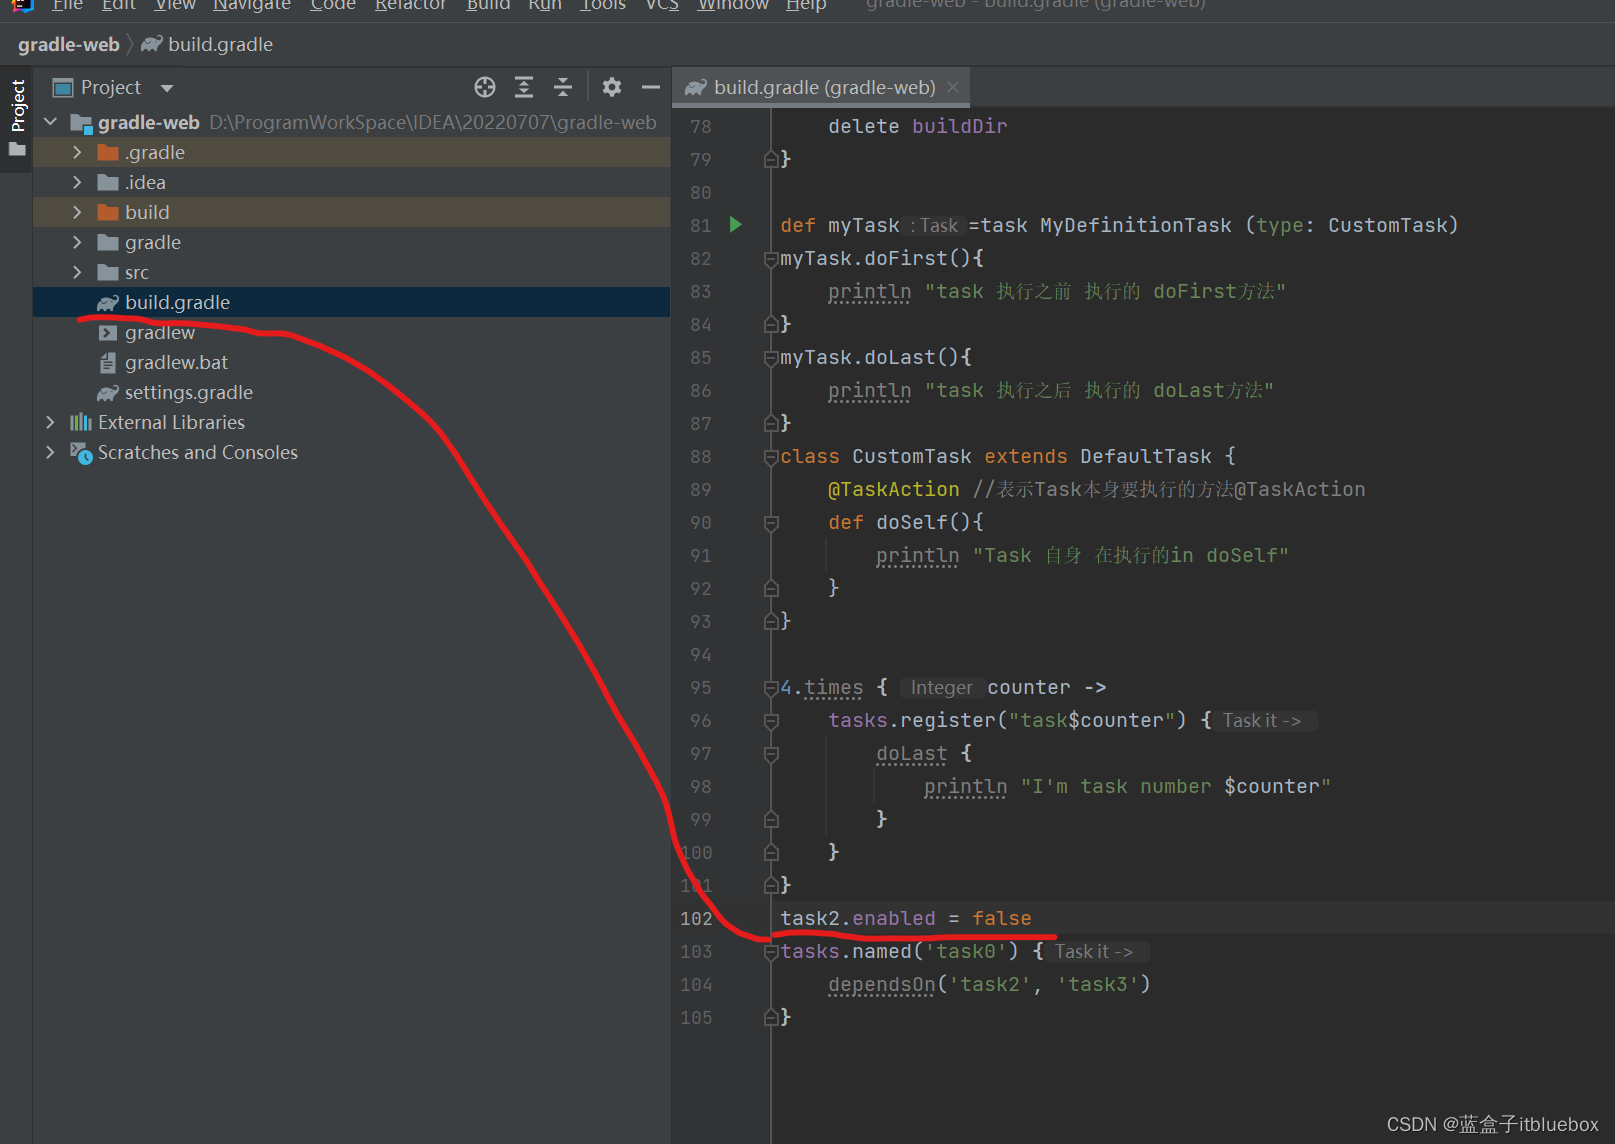This screenshot has height=1144, width=1615.
Task: Open the Refactor menu
Action: point(410,5)
